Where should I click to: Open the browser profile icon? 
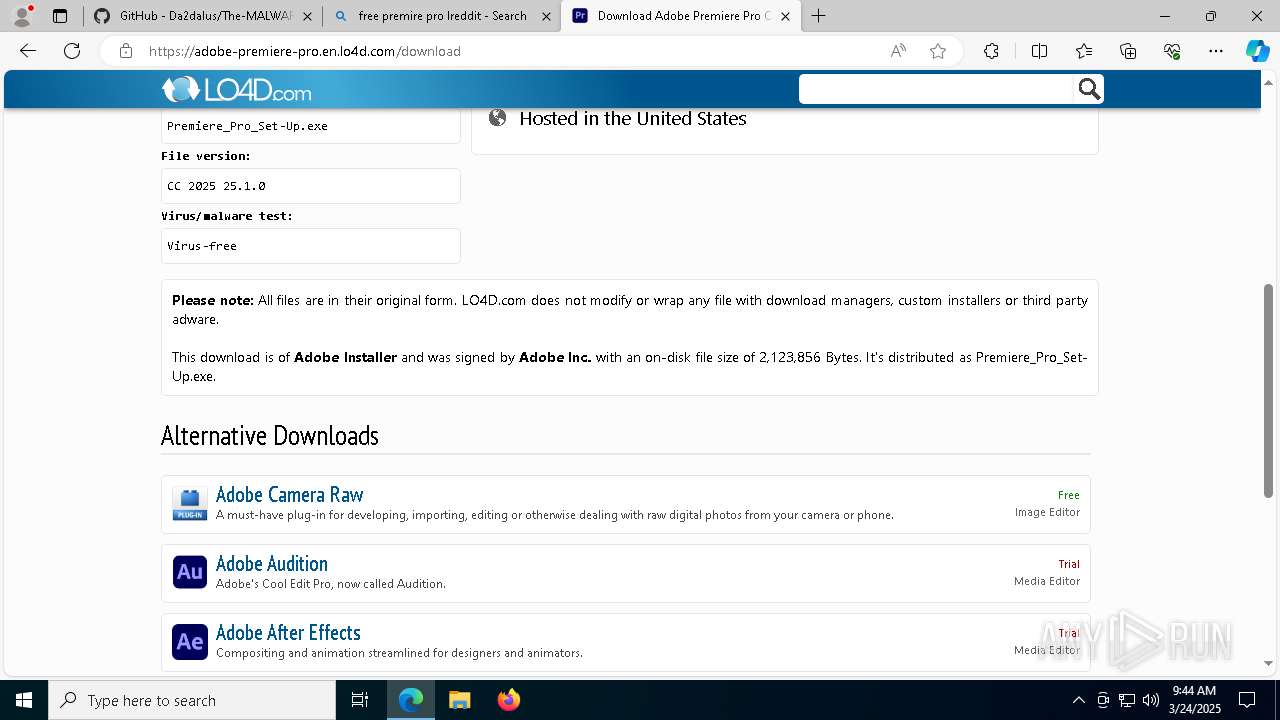[22, 16]
